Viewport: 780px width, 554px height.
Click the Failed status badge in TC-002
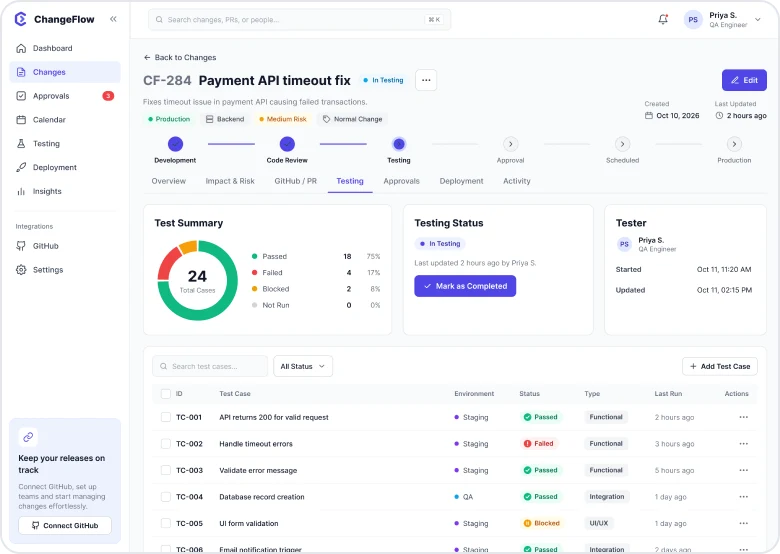click(539, 444)
